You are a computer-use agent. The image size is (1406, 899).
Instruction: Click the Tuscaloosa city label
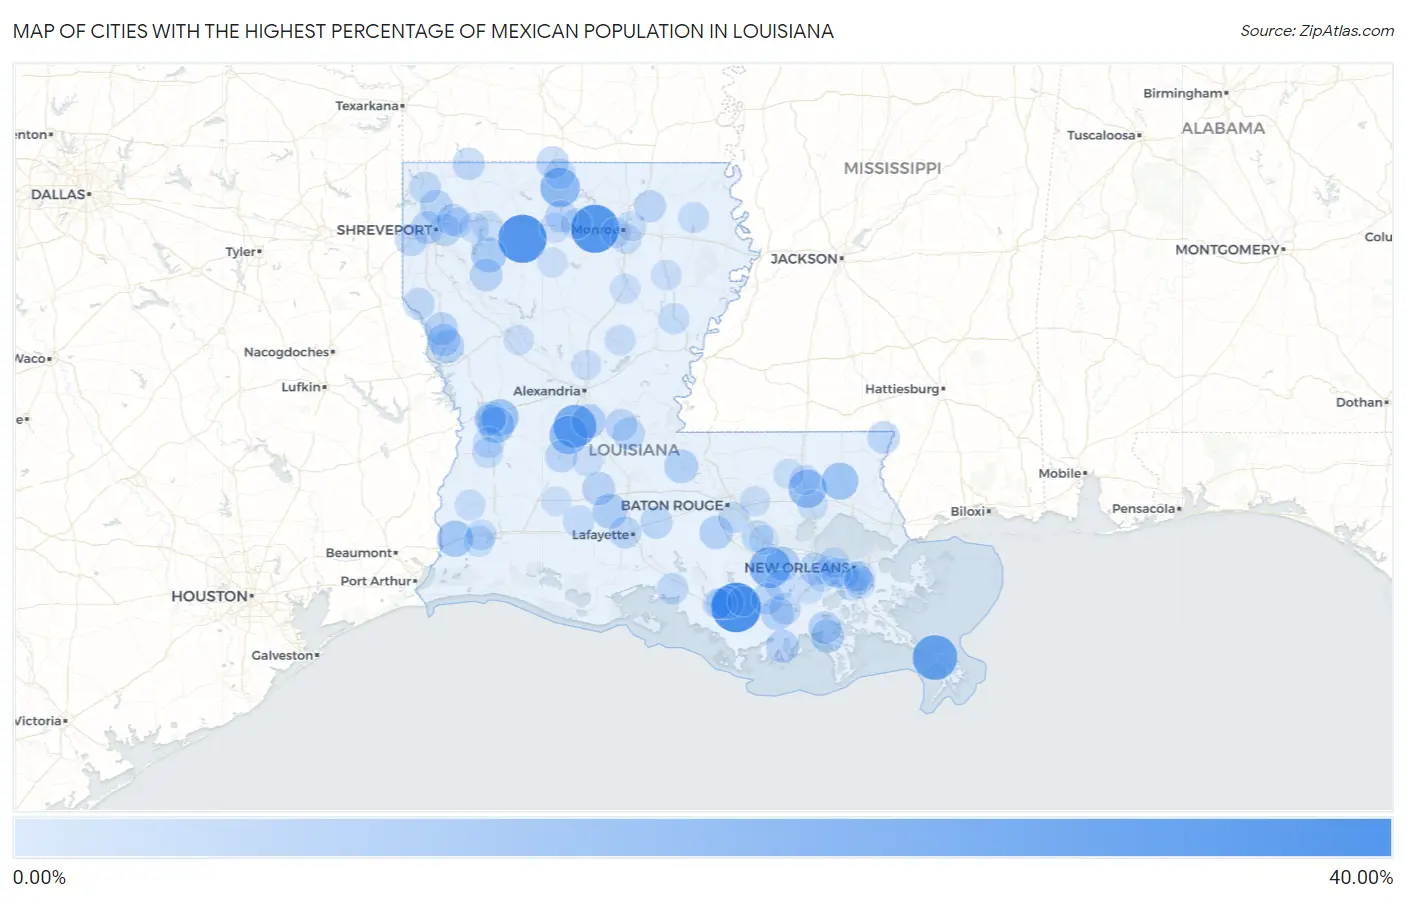(1101, 135)
